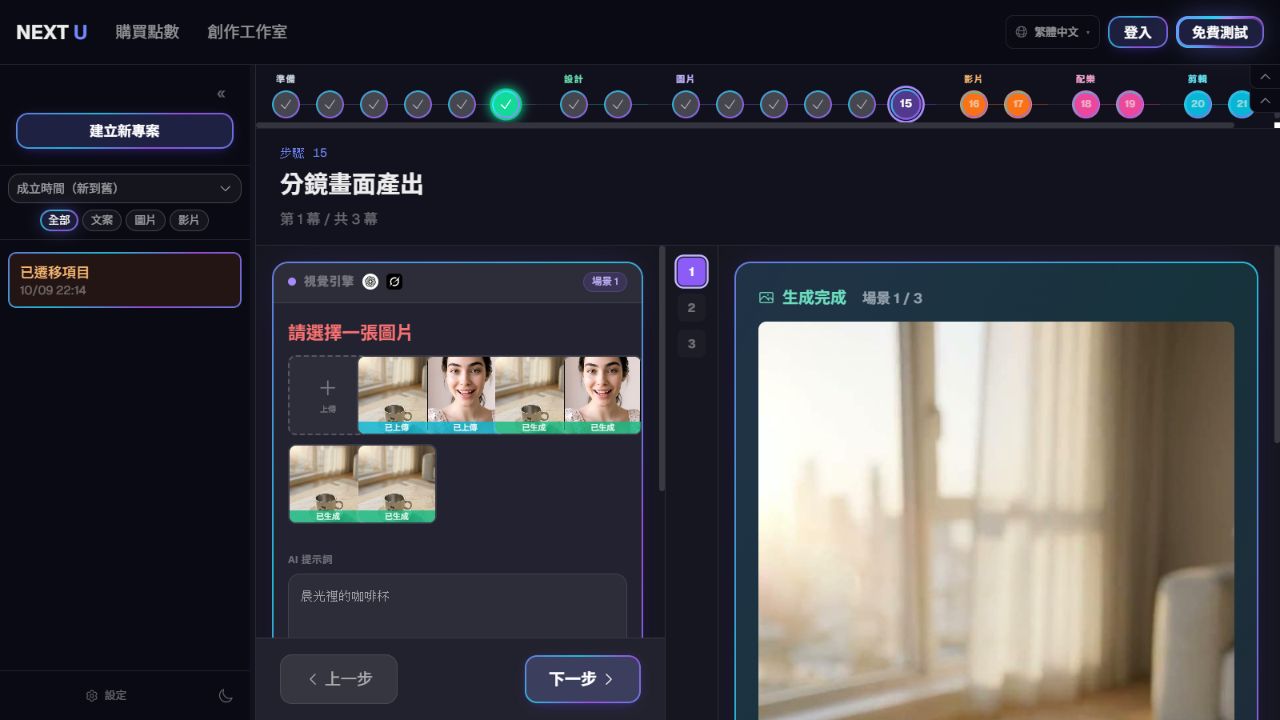Select the OpenAI visual engine icon

370,282
